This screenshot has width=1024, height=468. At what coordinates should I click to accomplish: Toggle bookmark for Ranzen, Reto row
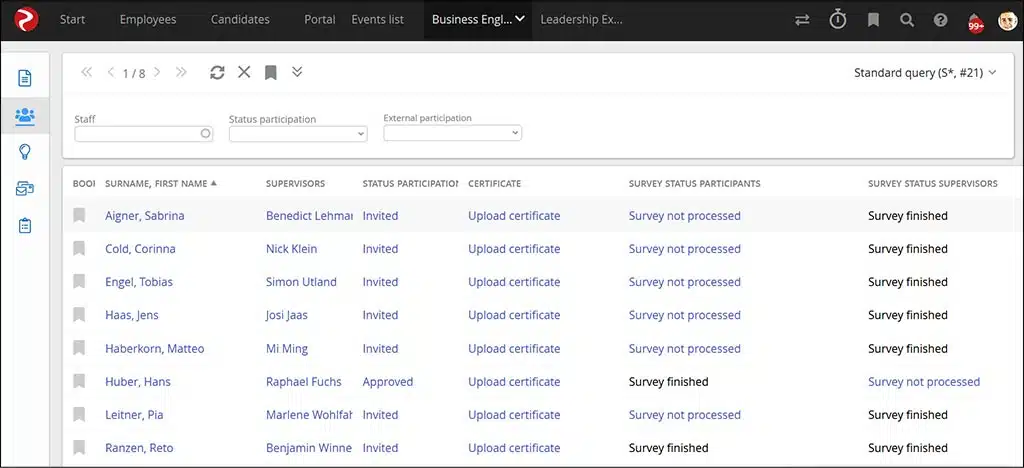pyautogui.click(x=79, y=448)
